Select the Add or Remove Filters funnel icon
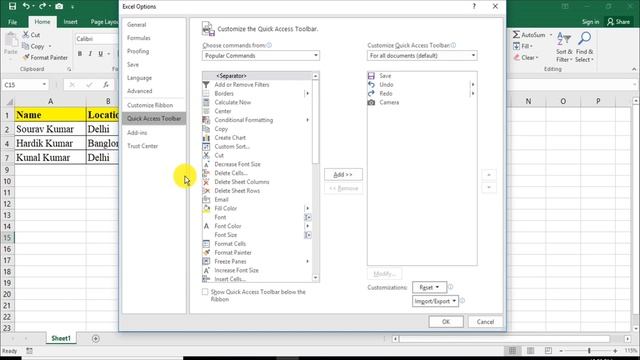 206,84
